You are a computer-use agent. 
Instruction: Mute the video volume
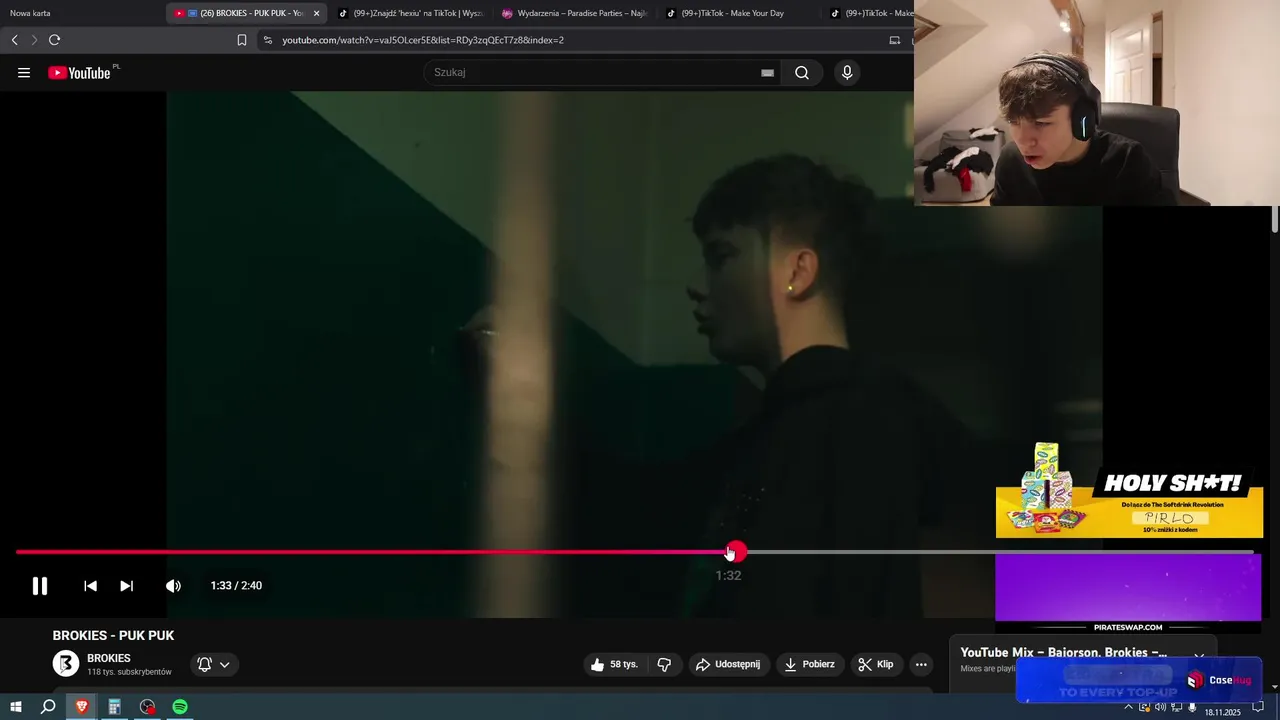[x=173, y=586]
